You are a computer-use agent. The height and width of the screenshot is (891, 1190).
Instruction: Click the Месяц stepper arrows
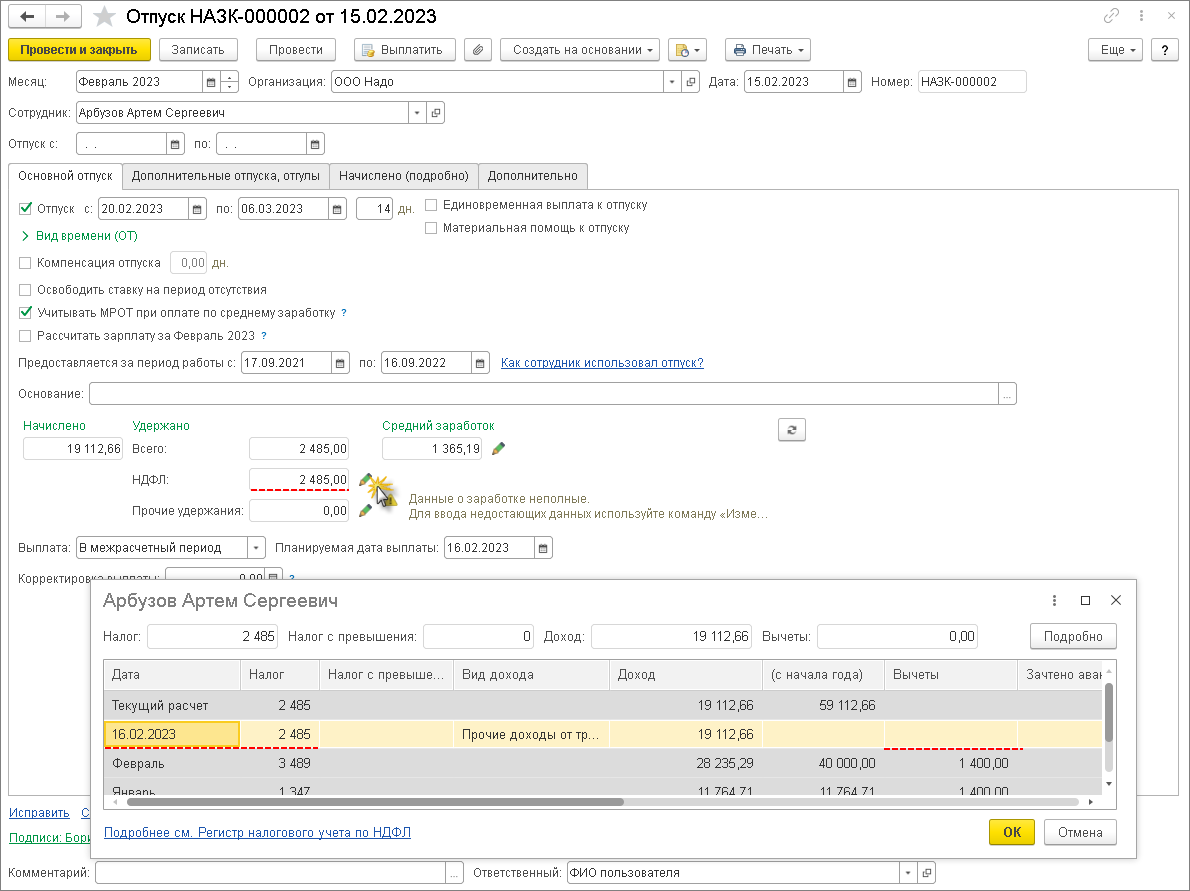(x=229, y=82)
